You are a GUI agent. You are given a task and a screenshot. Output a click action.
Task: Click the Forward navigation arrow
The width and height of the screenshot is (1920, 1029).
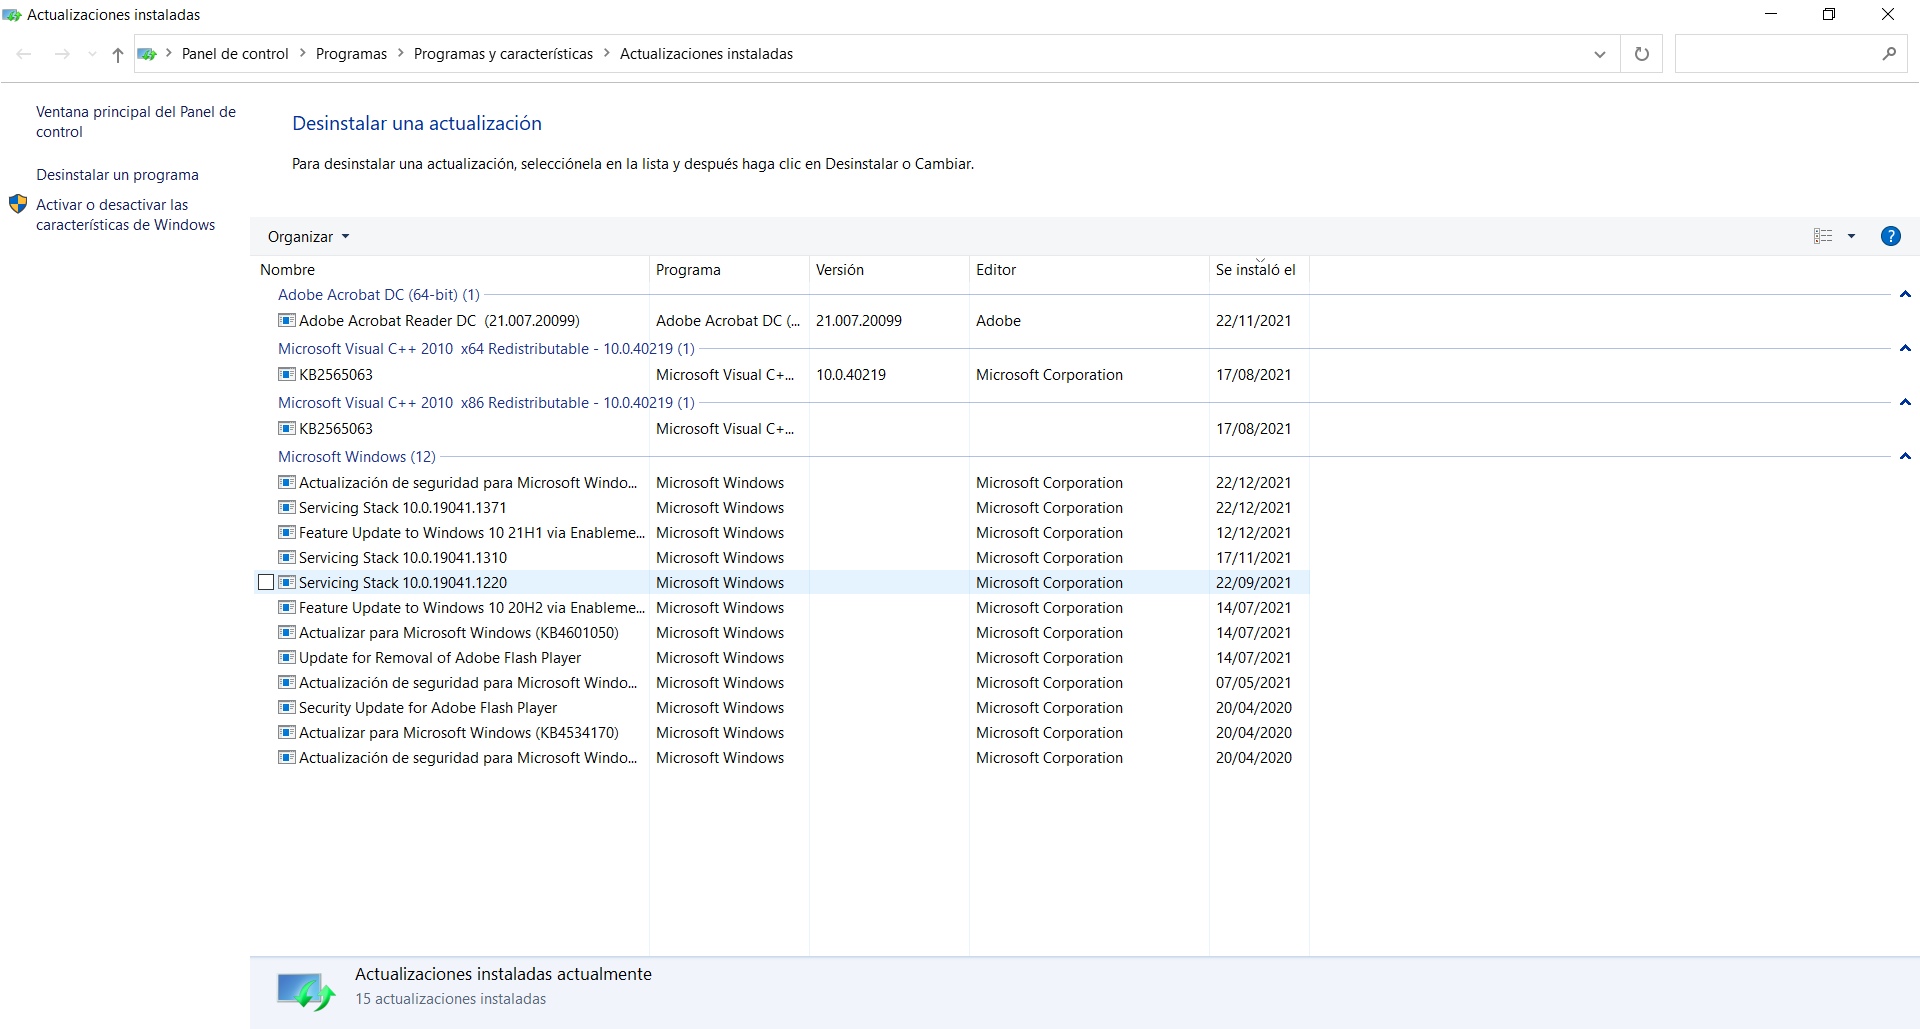[x=62, y=54]
